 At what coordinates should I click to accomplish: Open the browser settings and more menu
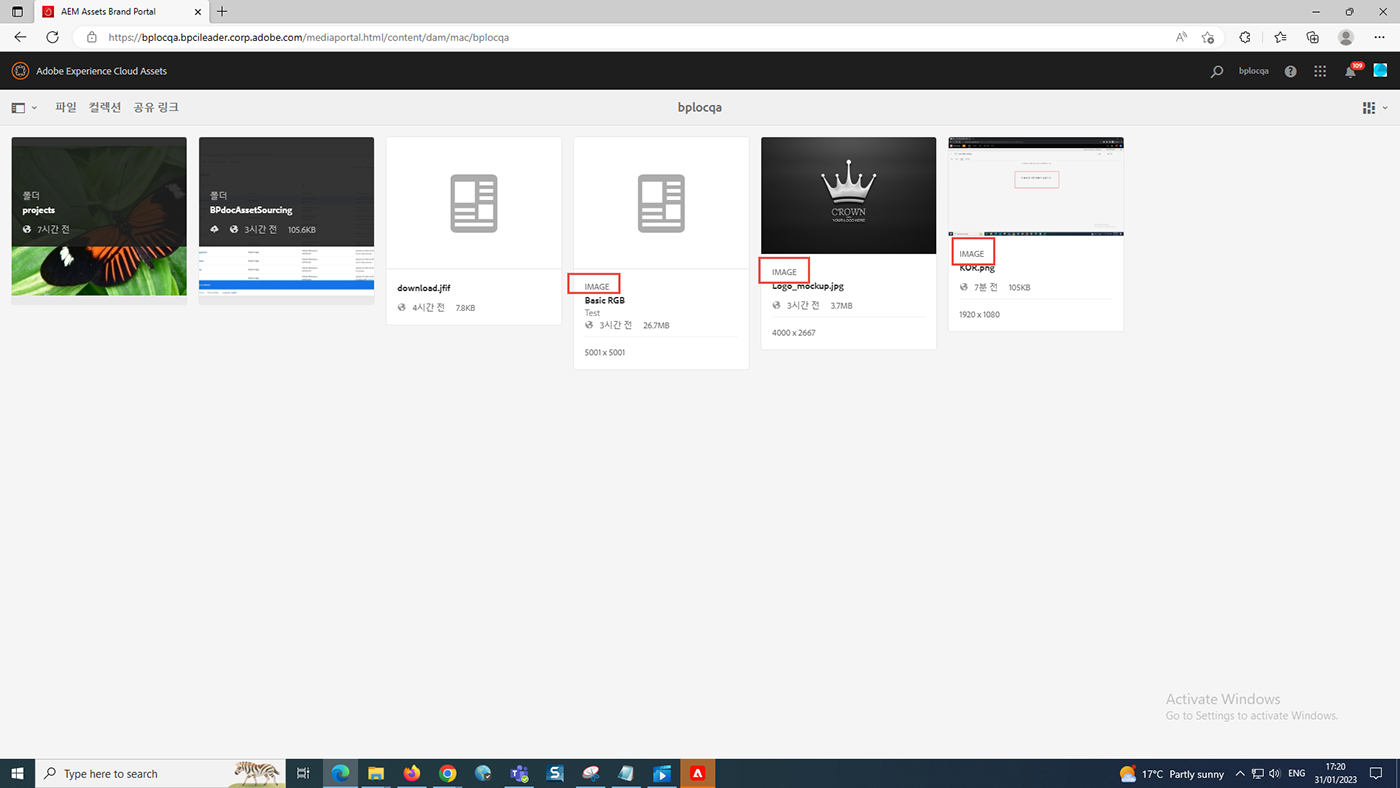click(1379, 37)
